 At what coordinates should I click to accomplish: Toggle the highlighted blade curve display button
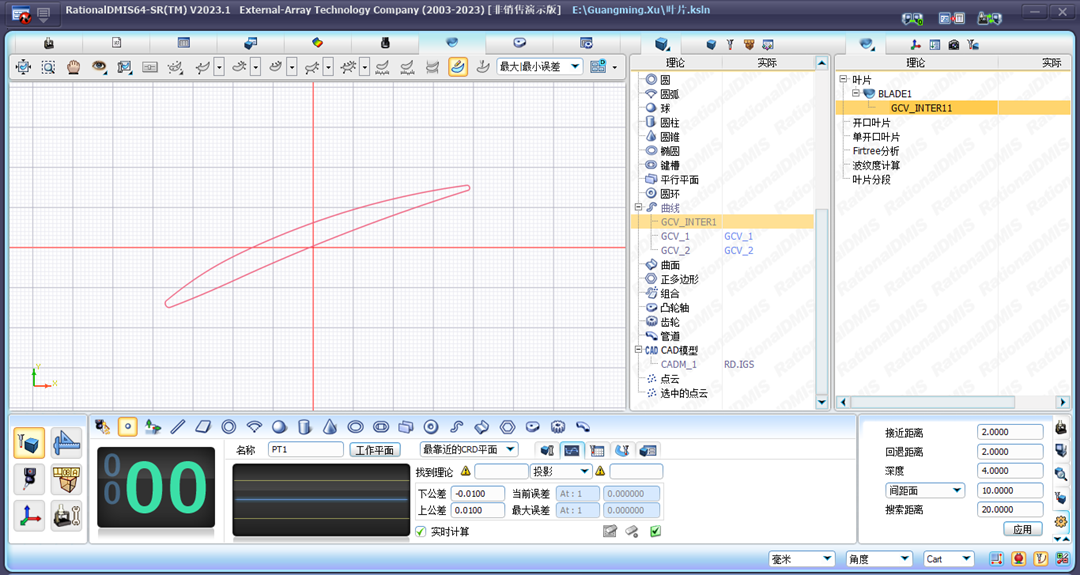[457, 67]
